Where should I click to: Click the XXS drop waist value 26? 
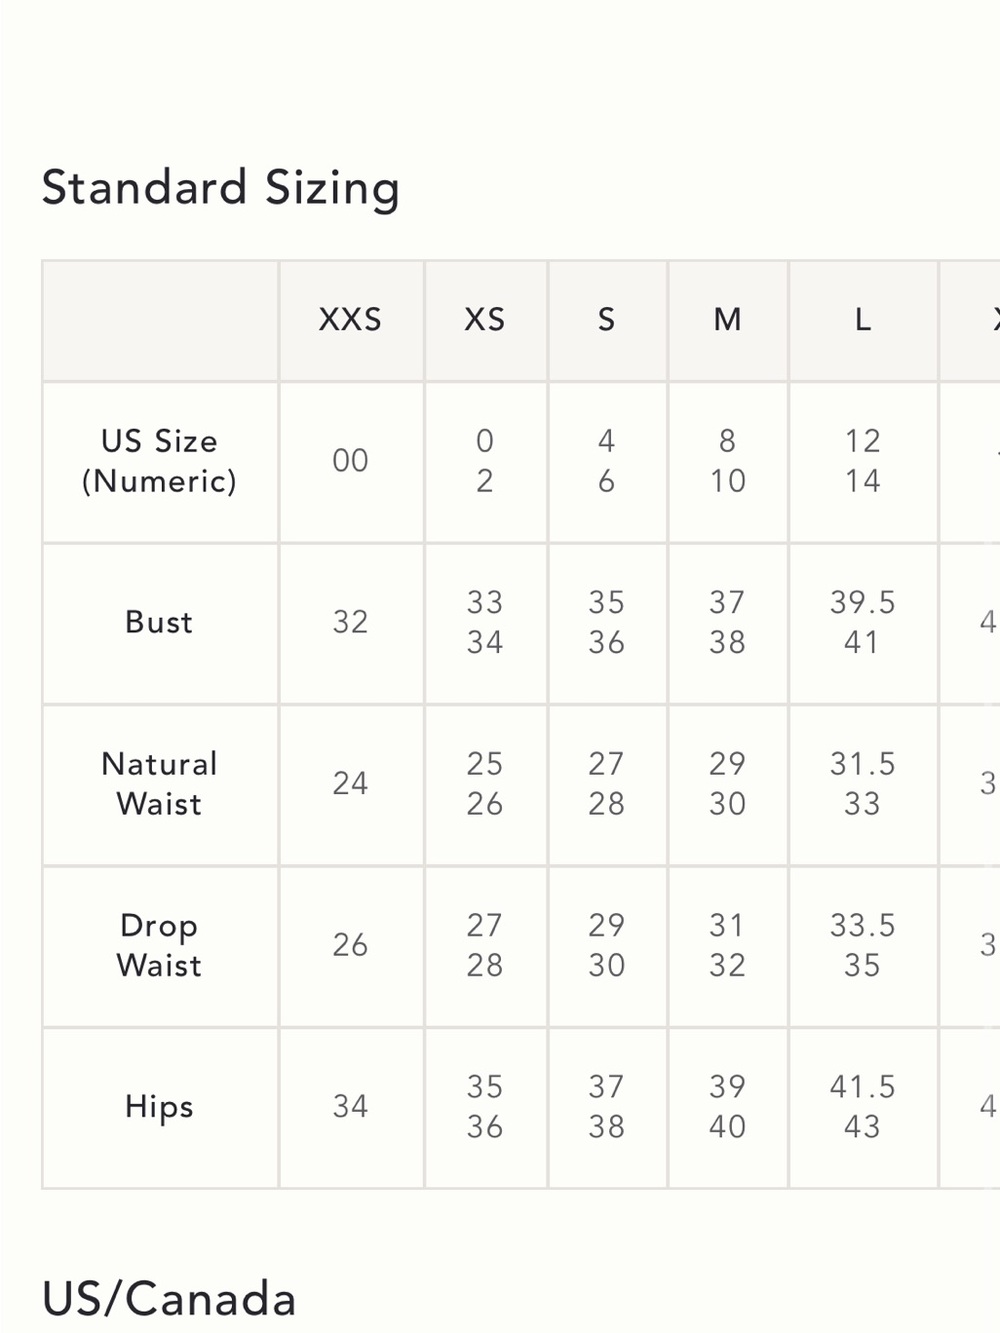pos(351,945)
